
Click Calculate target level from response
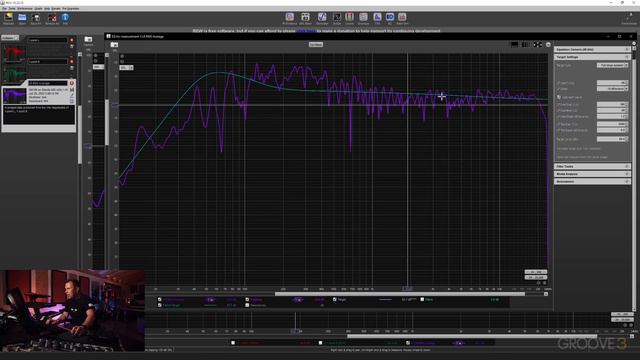pos(578,149)
